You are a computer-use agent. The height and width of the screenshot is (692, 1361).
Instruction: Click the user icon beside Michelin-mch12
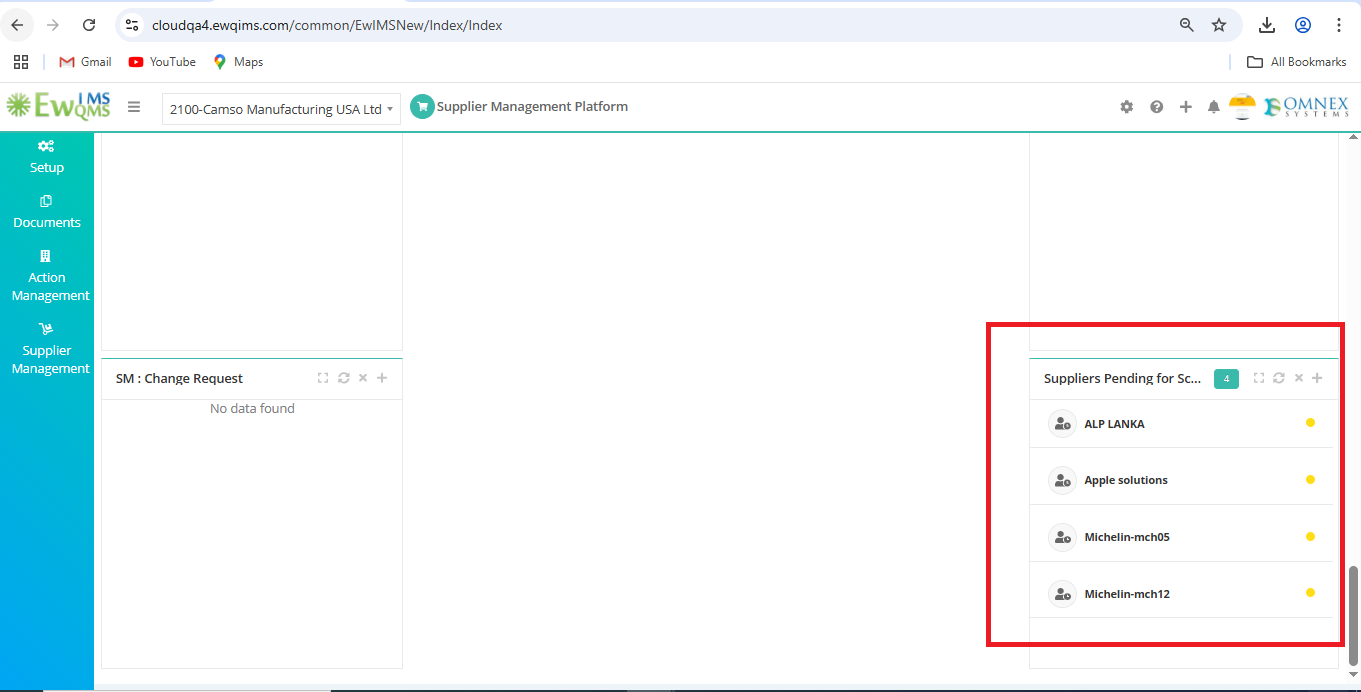(x=1062, y=594)
